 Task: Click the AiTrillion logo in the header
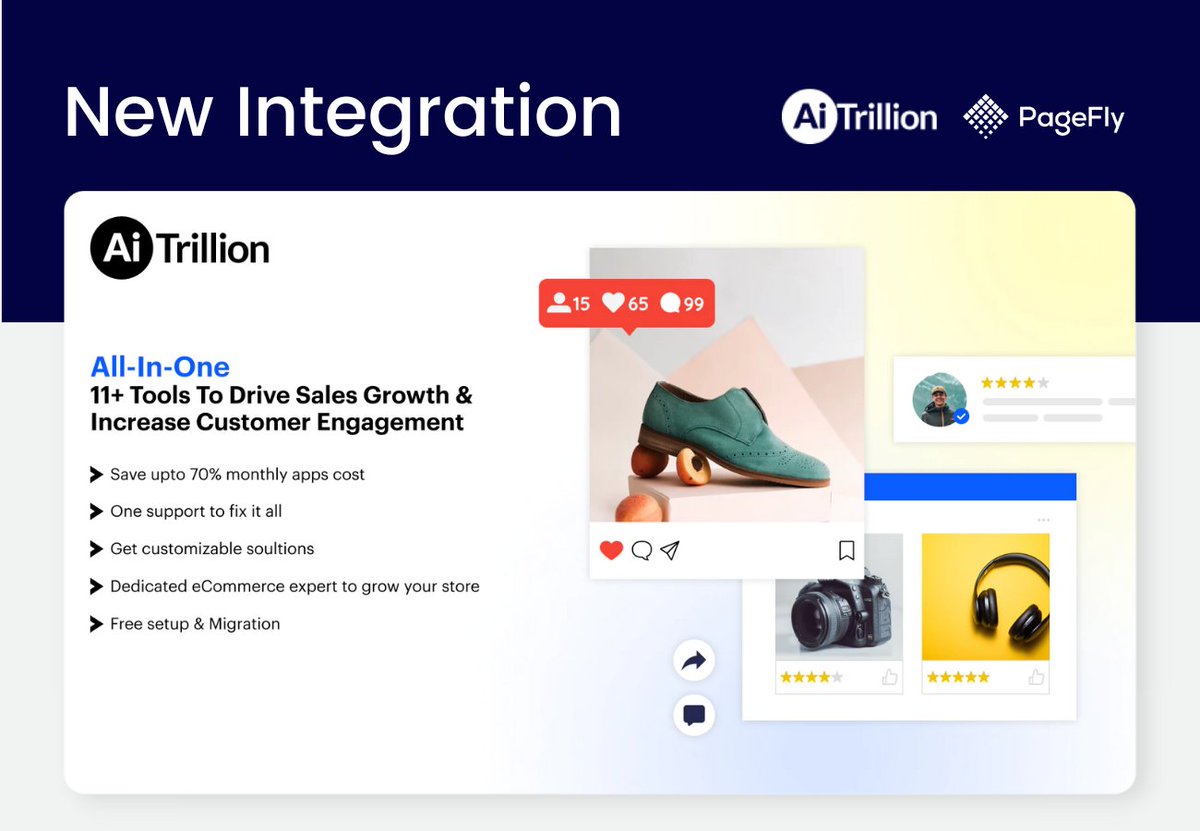[x=859, y=117]
